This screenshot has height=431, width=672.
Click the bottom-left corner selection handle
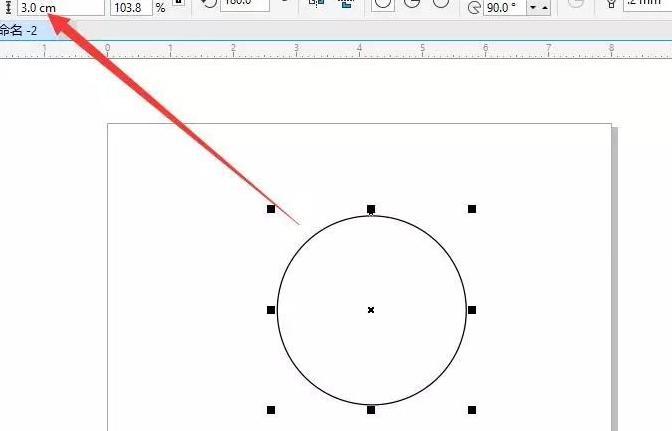[x=271, y=410]
